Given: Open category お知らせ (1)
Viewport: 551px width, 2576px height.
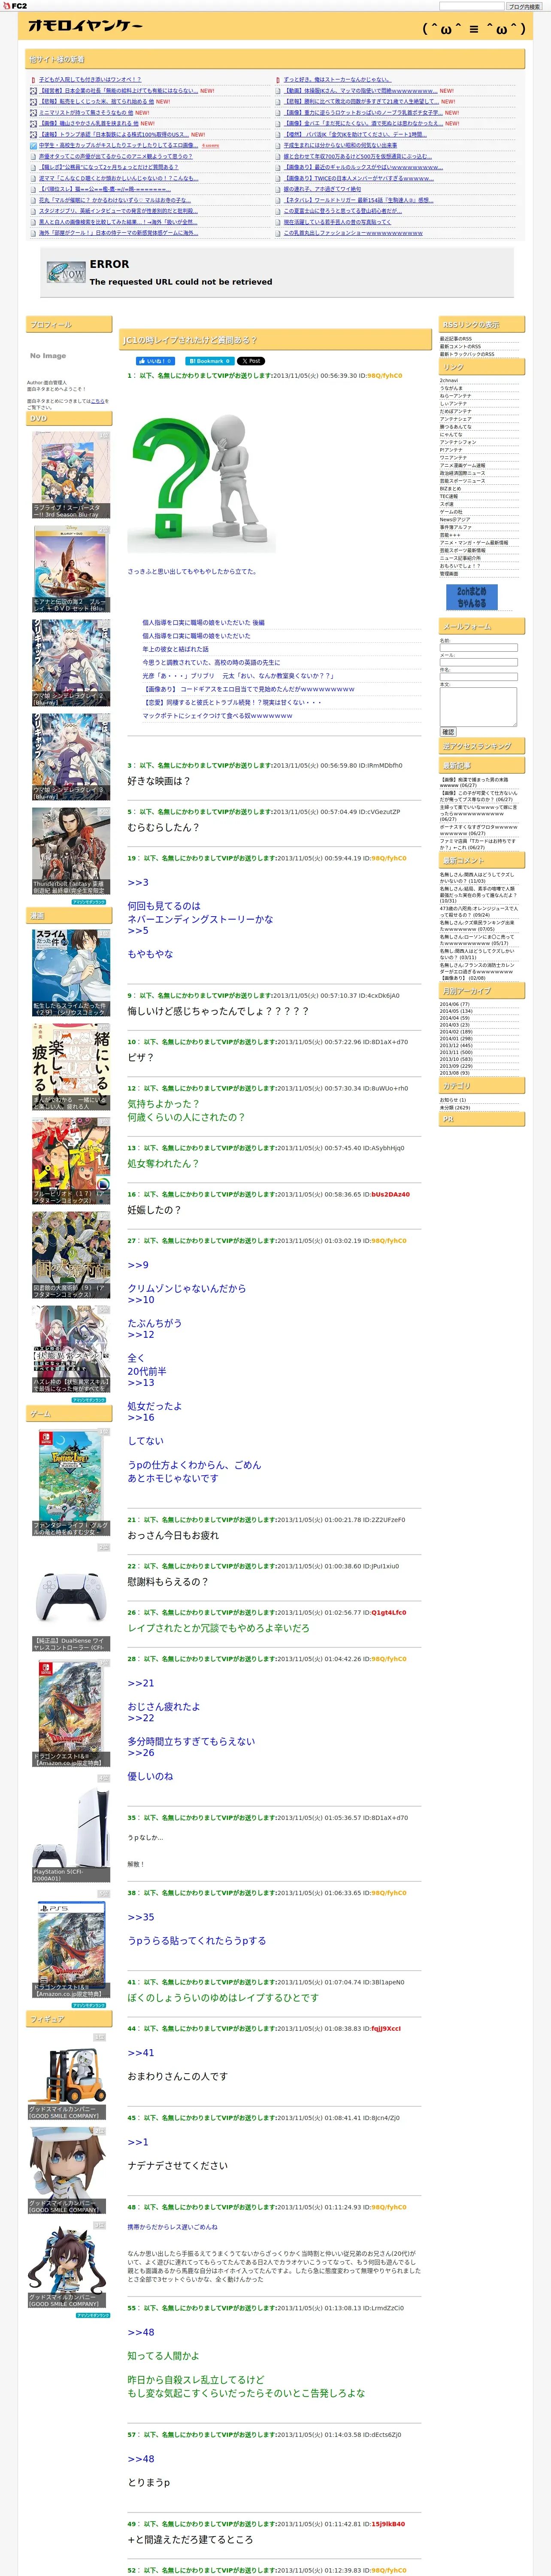Looking at the screenshot, I should click(x=453, y=1100).
